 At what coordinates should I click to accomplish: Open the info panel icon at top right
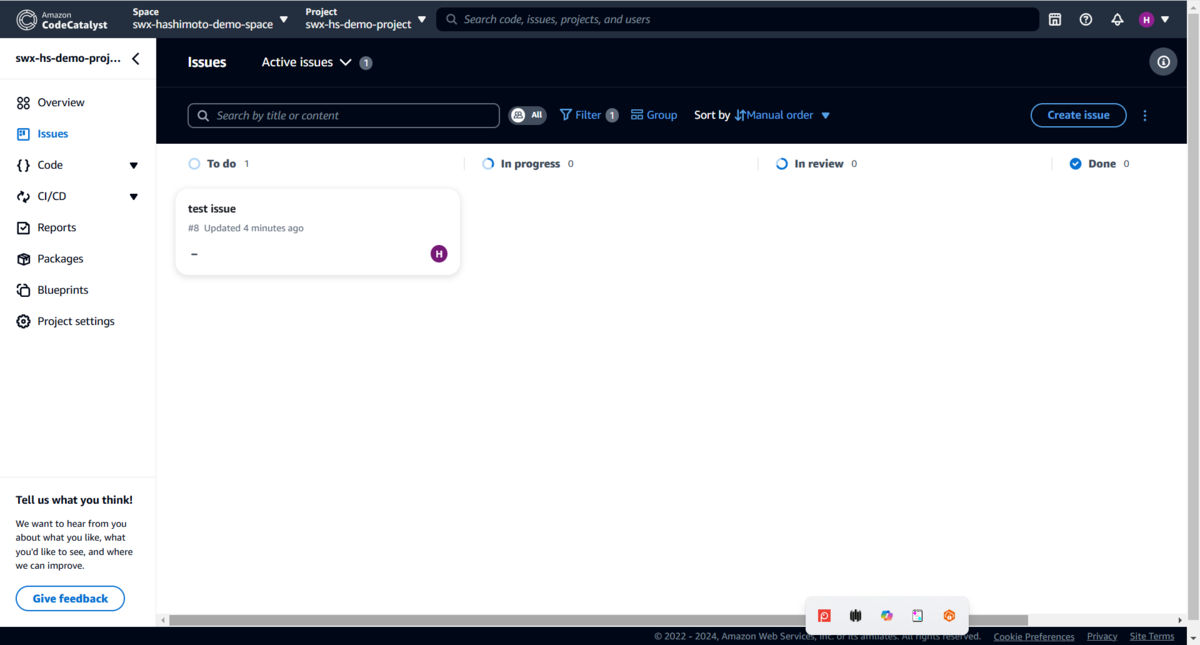(x=1163, y=62)
